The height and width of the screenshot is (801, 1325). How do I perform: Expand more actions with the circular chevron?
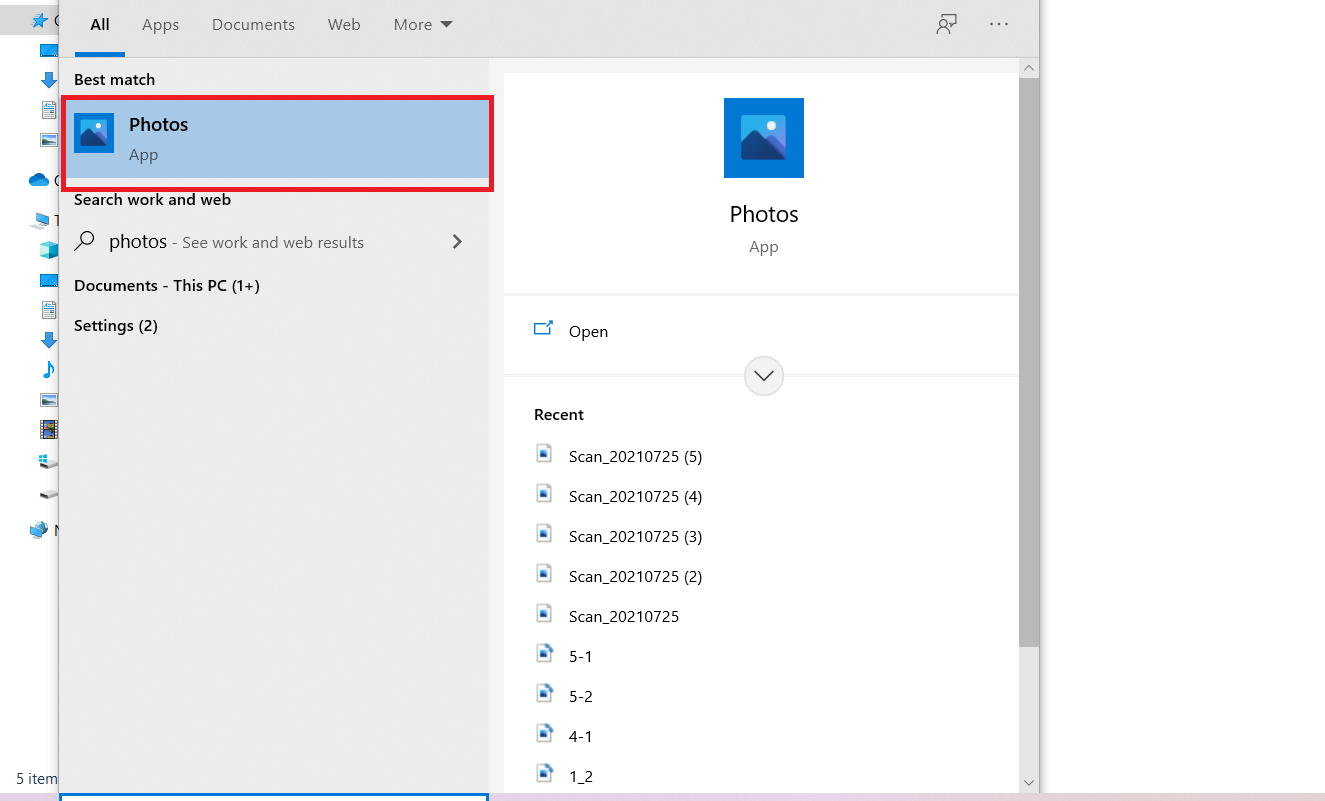point(764,376)
